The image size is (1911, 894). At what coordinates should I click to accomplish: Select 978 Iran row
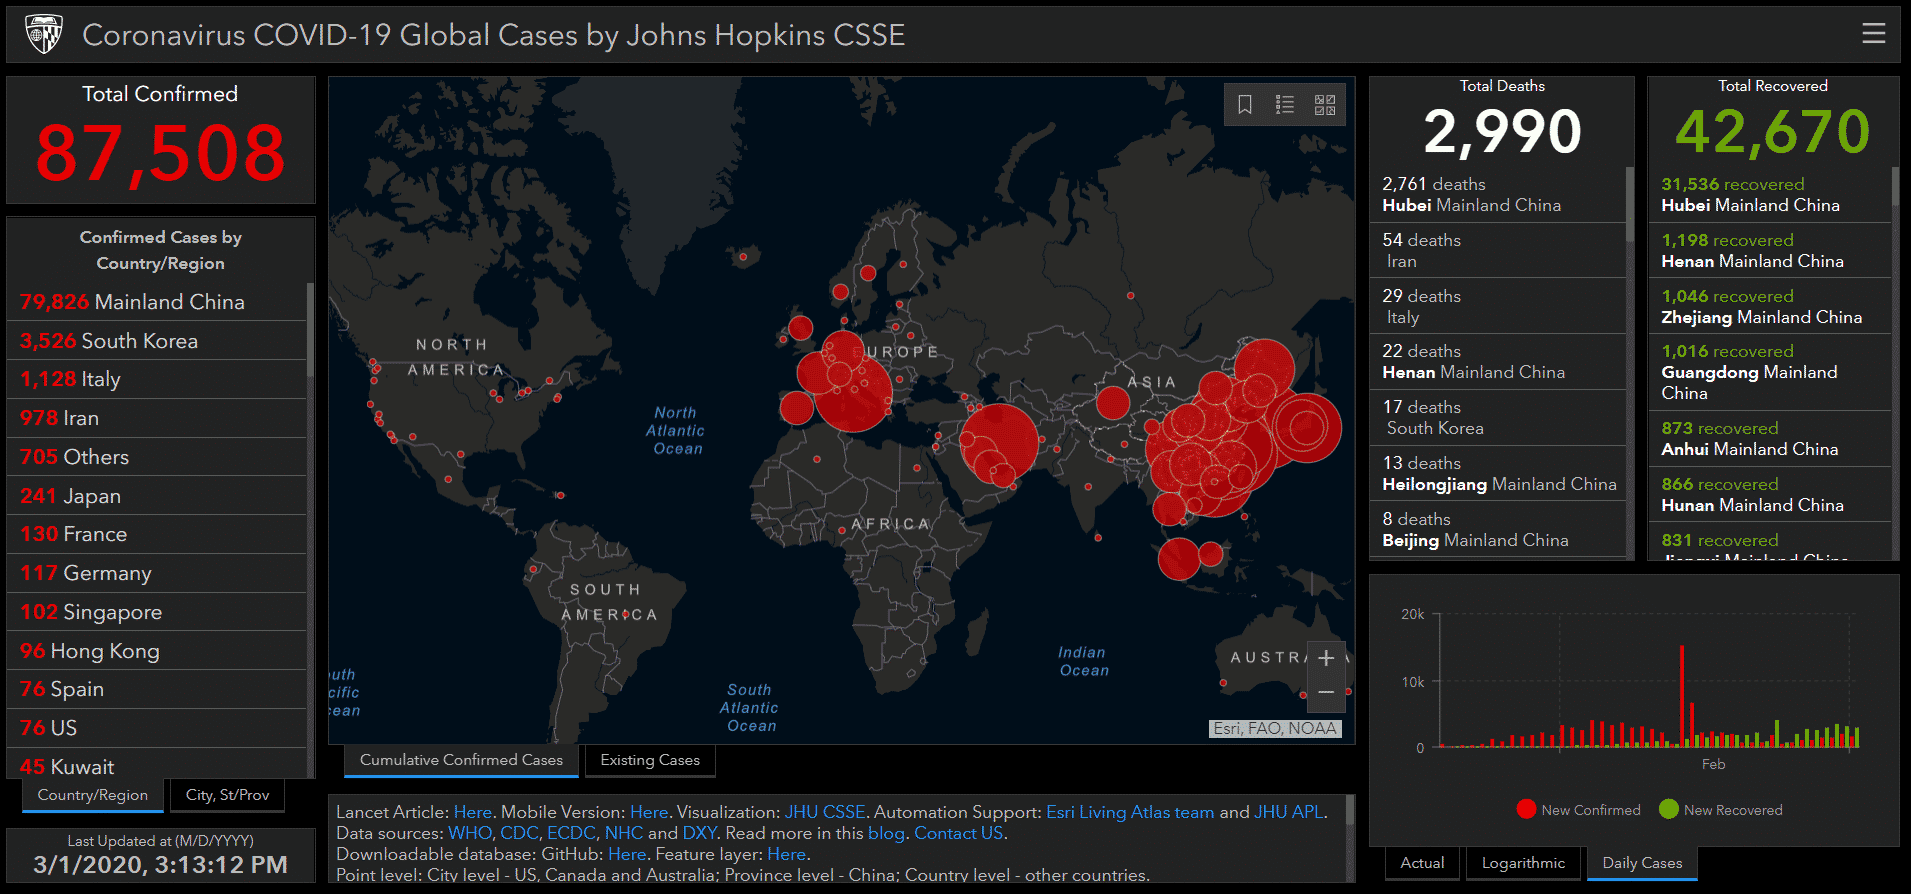(x=157, y=418)
